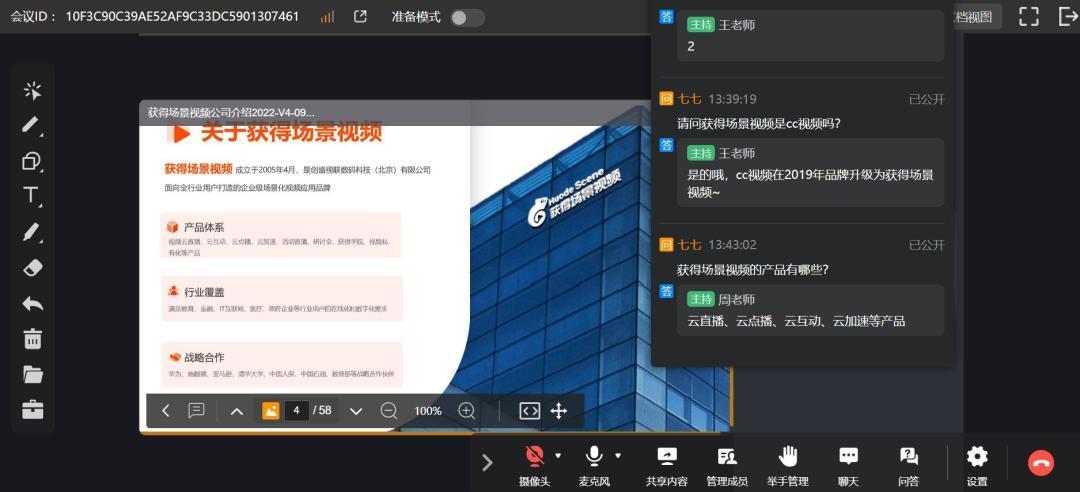
Task: Toggle the 准备模式 switch
Action: (467, 17)
